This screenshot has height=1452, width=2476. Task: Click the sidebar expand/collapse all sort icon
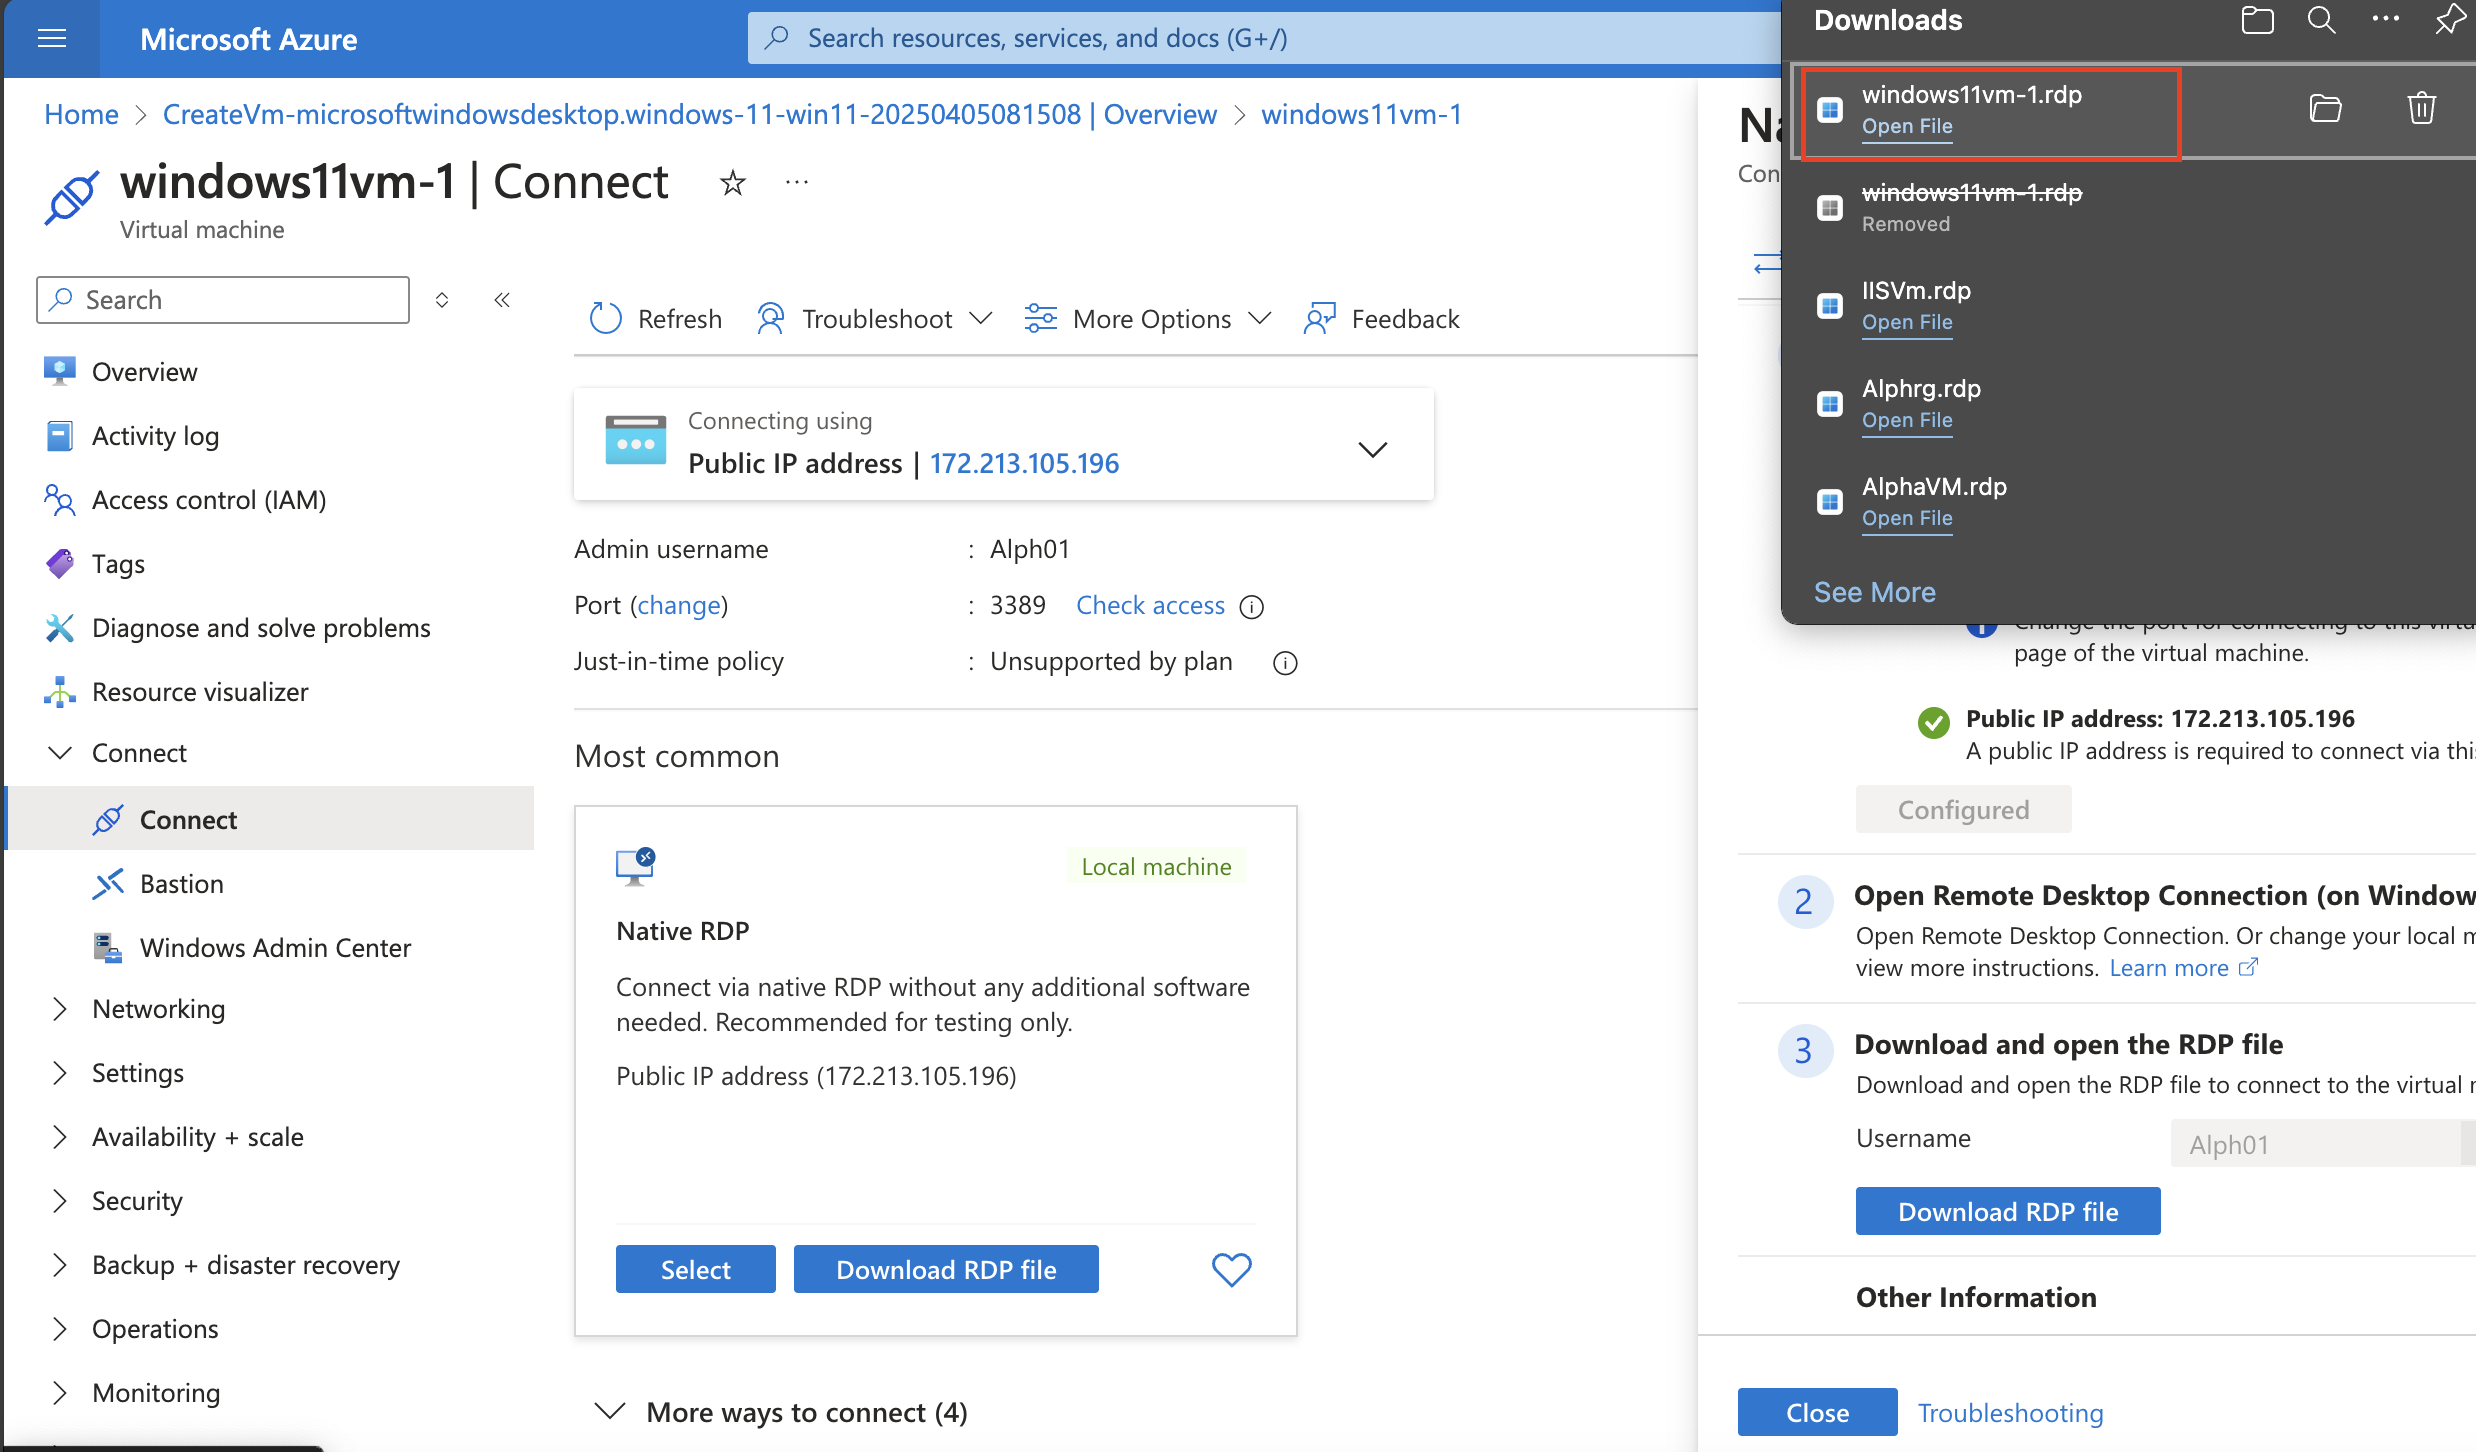tap(442, 300)
